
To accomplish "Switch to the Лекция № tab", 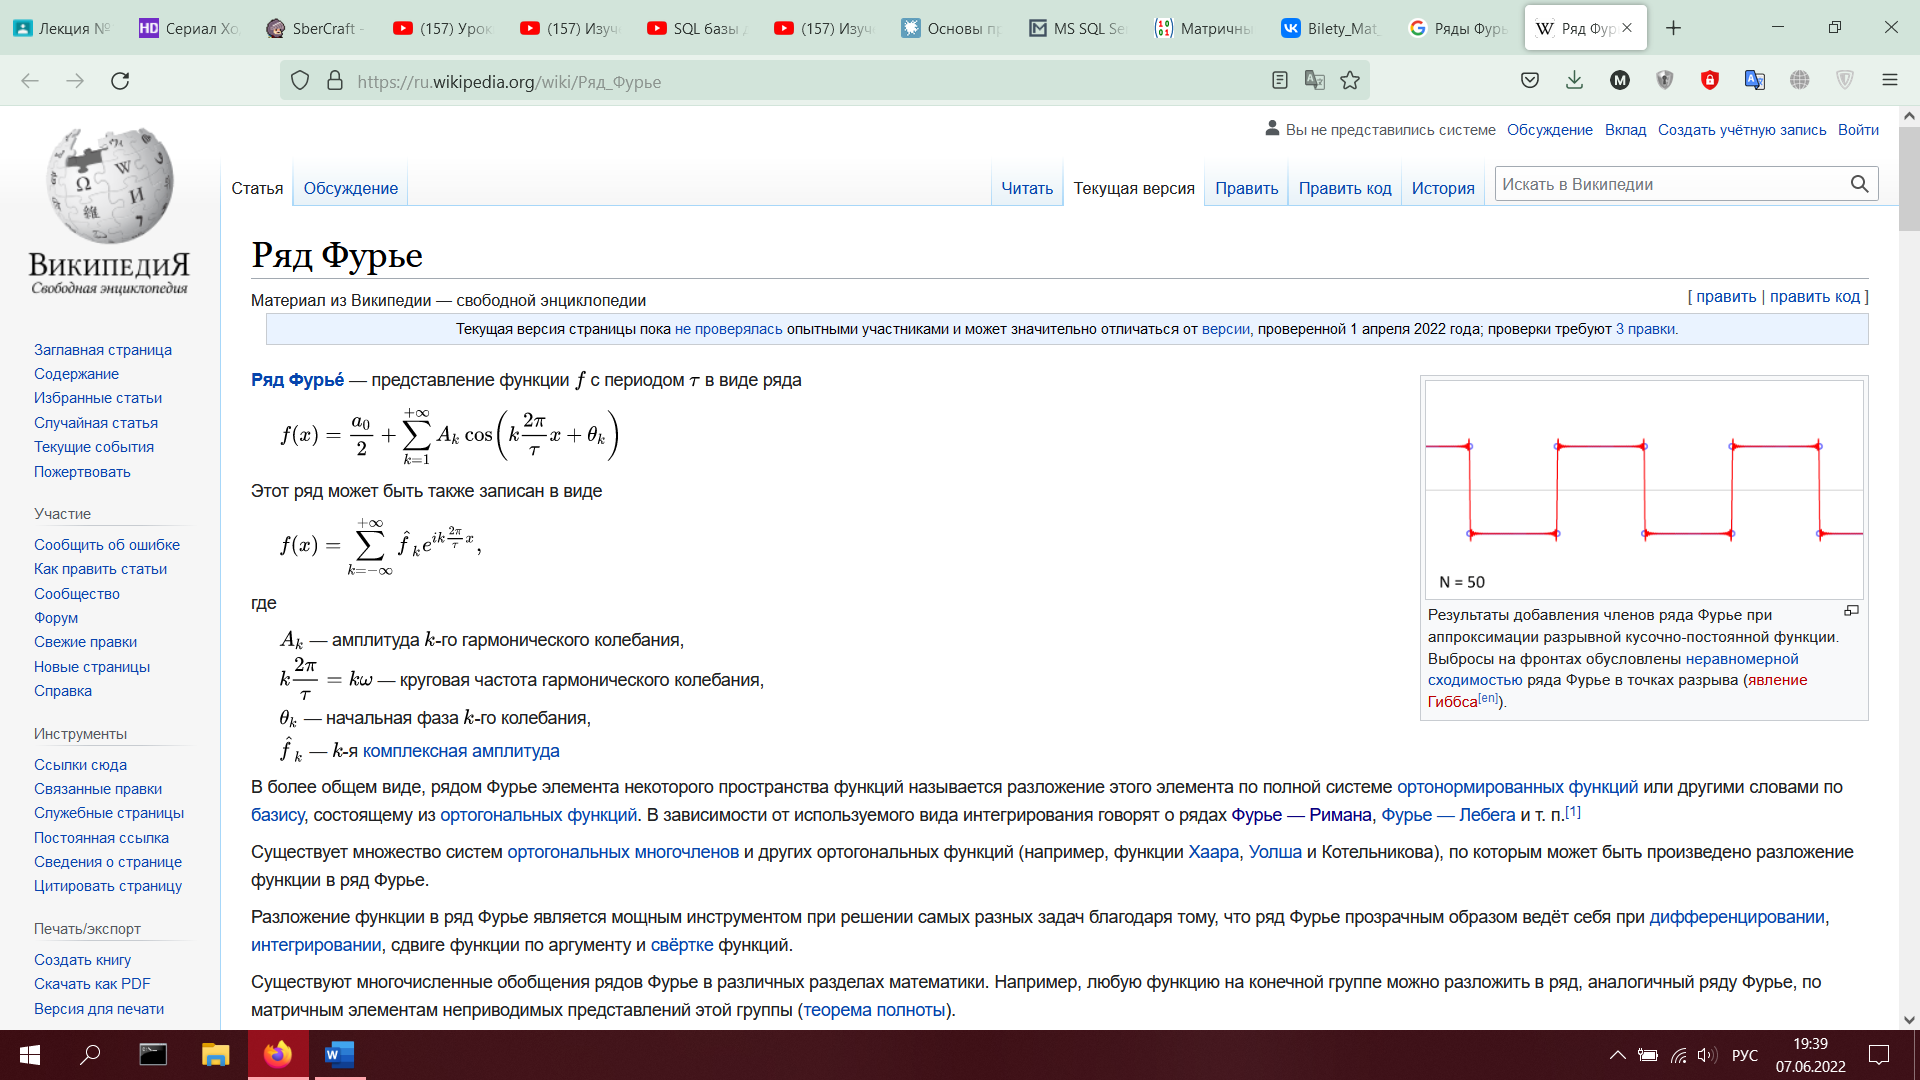I will click(x=62, y=28).
